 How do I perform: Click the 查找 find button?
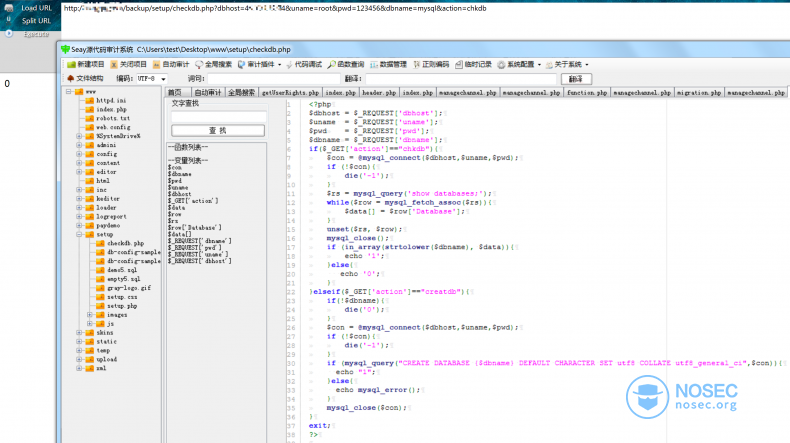pyautogui.click(x=218, y=131)
